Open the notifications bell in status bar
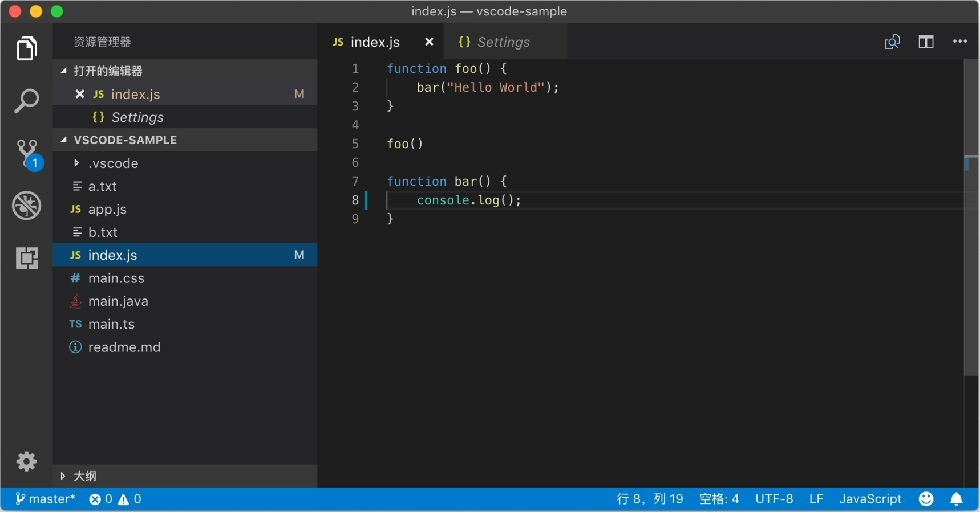 click(x=956, y=499)
